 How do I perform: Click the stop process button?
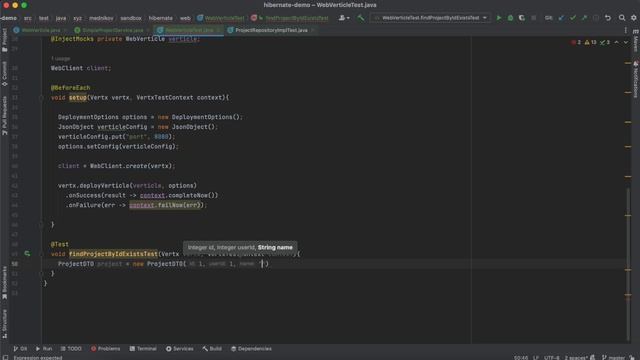click(533, 18)
